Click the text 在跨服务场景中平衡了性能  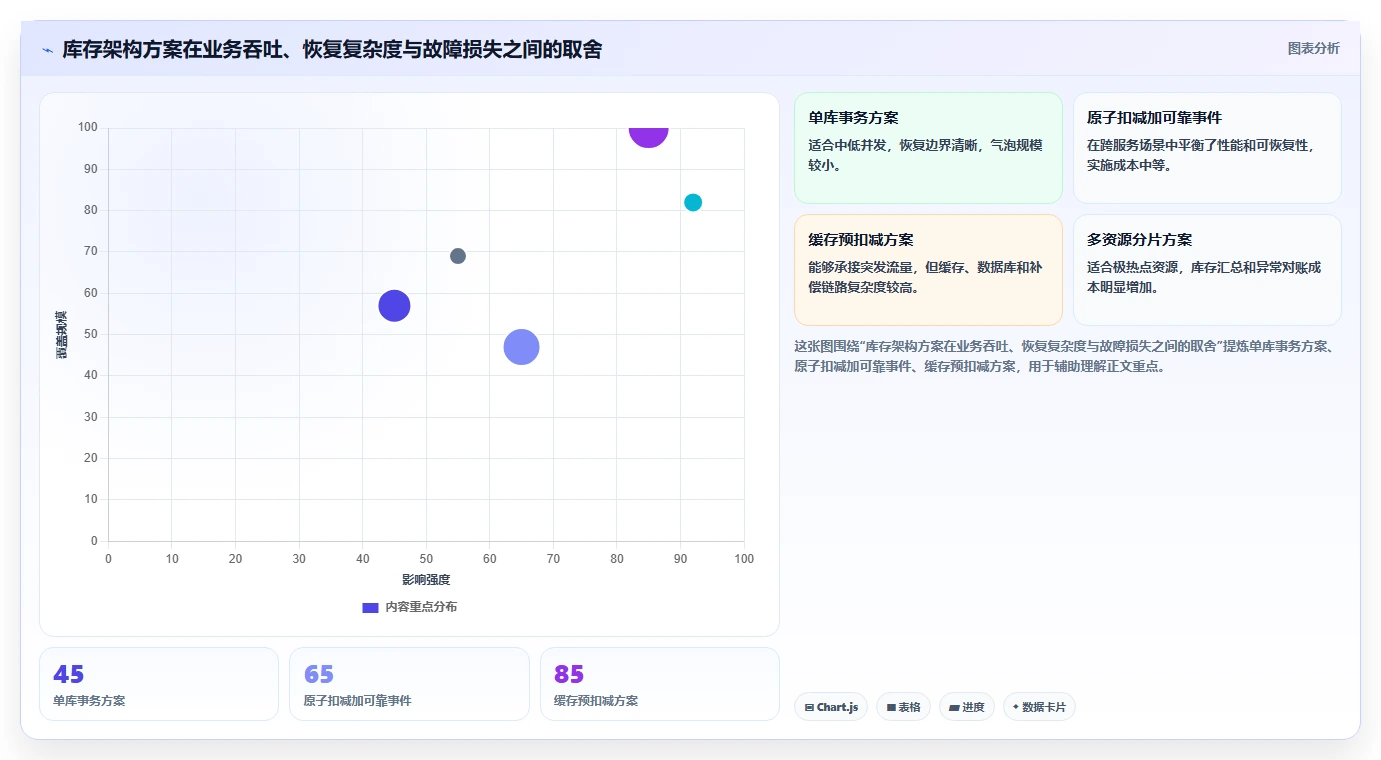(1200, 155)
